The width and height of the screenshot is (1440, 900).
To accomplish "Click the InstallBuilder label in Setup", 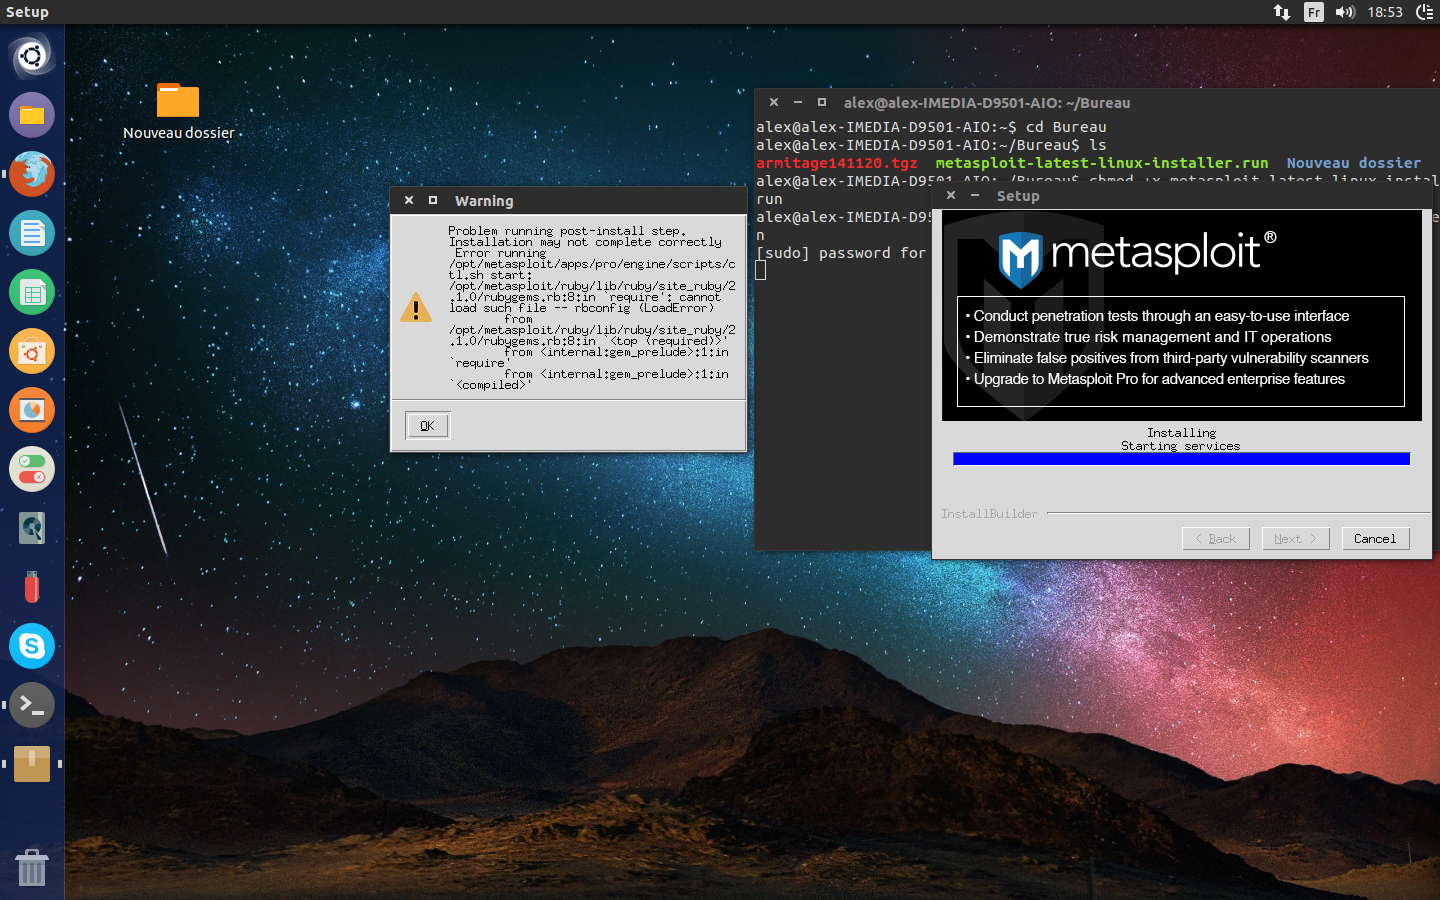I will 989,514.
